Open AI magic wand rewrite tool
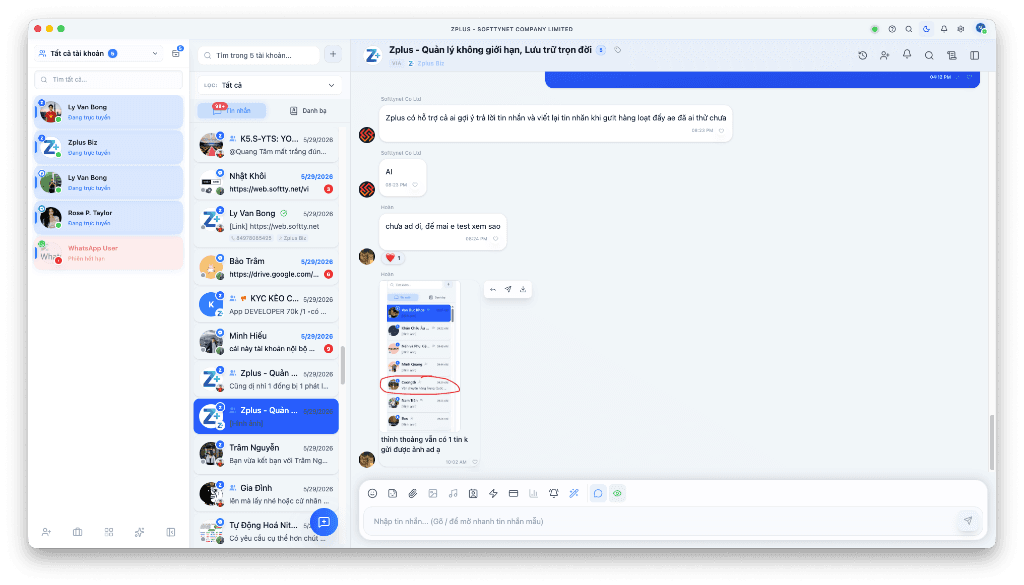 (574, 494)
